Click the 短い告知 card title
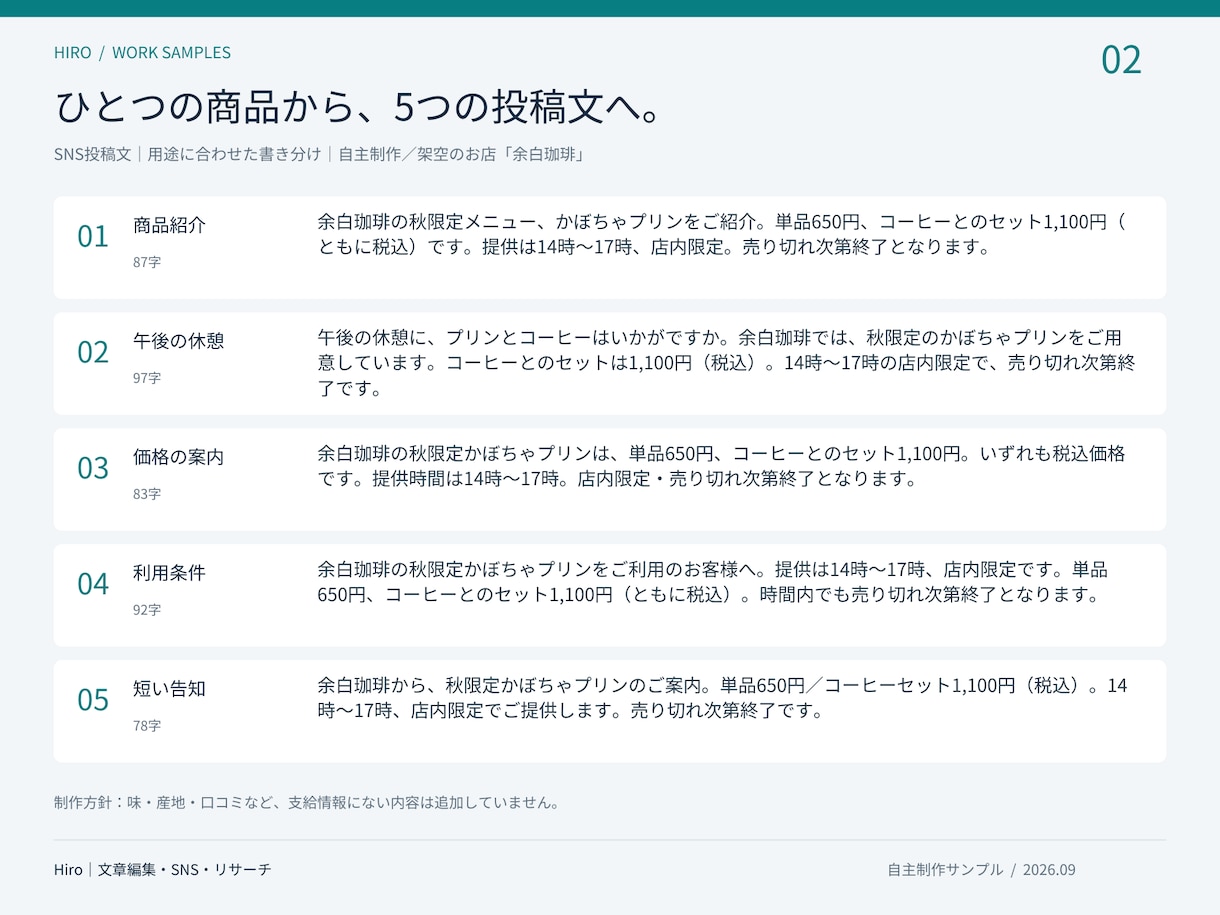The width and height of the screenshot is (1220, 915). point(169,690)
